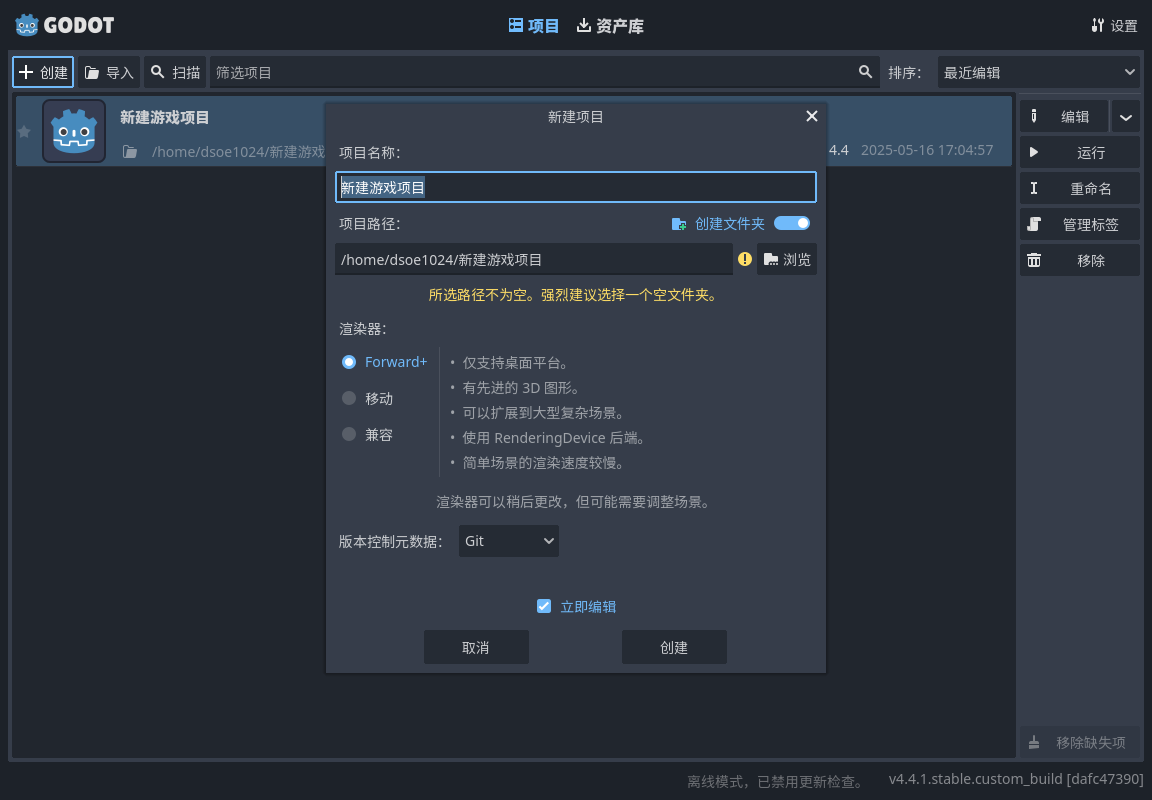Select the Forward+ renderer

pyautogui.click(x=384, y=362)
